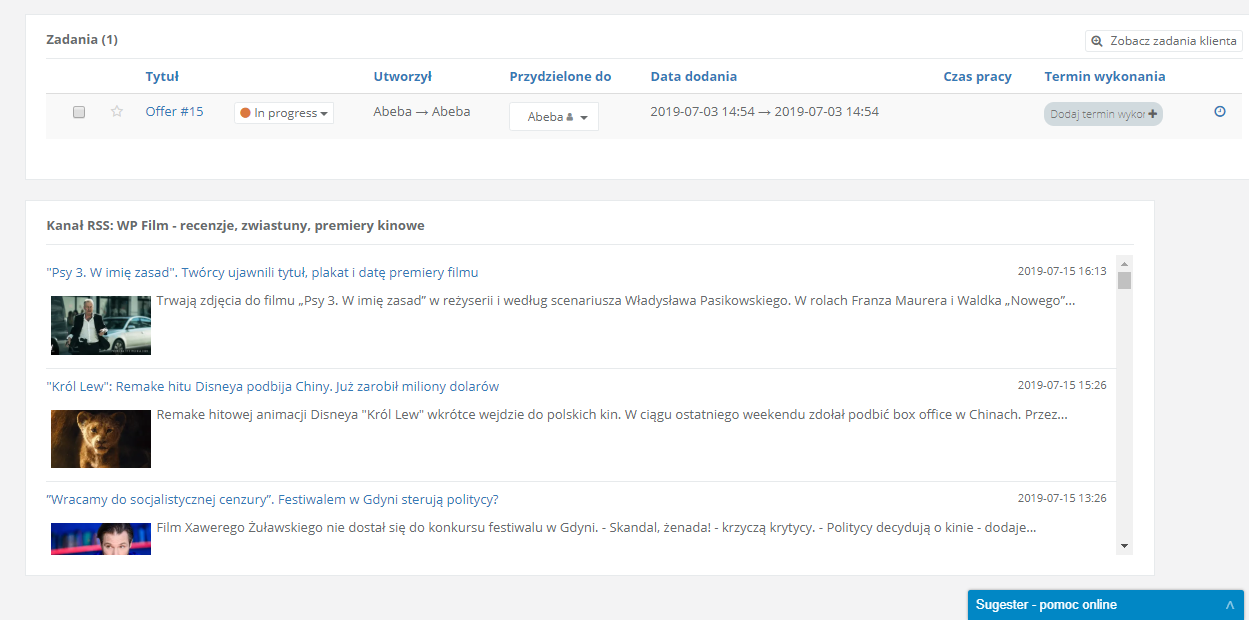1249x620 pixels.
Task: Open the "Król Lew" remake article link
Action: click(x=272, y=386)
